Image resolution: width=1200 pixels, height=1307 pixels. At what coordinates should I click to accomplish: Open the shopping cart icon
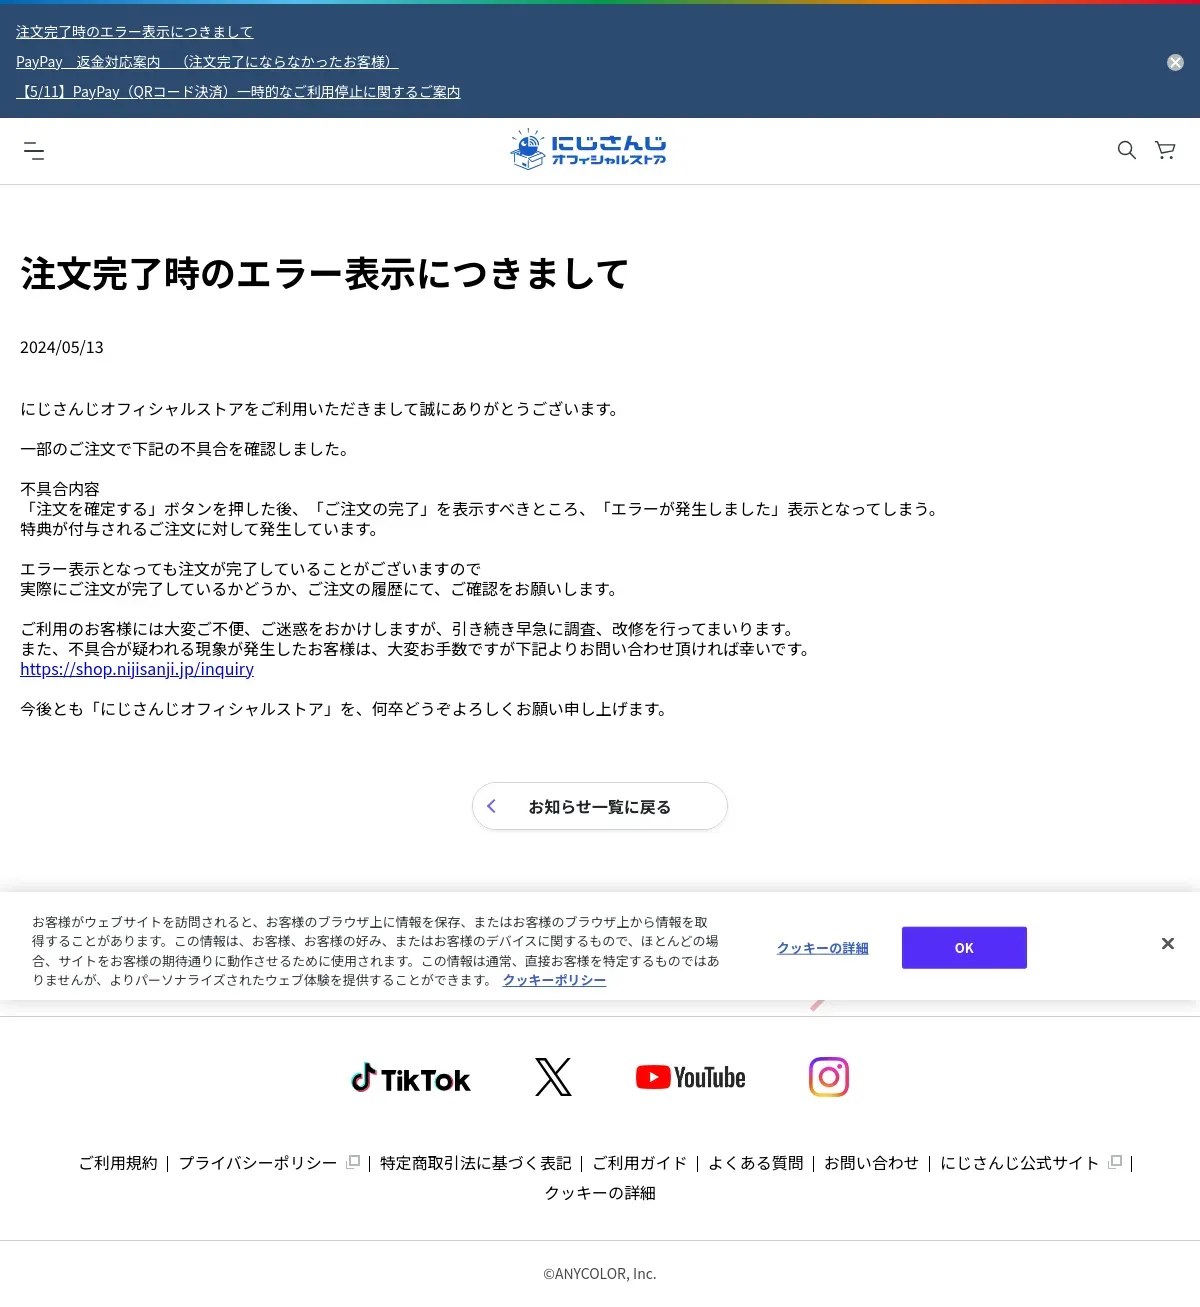click(x=1165, y=150)
